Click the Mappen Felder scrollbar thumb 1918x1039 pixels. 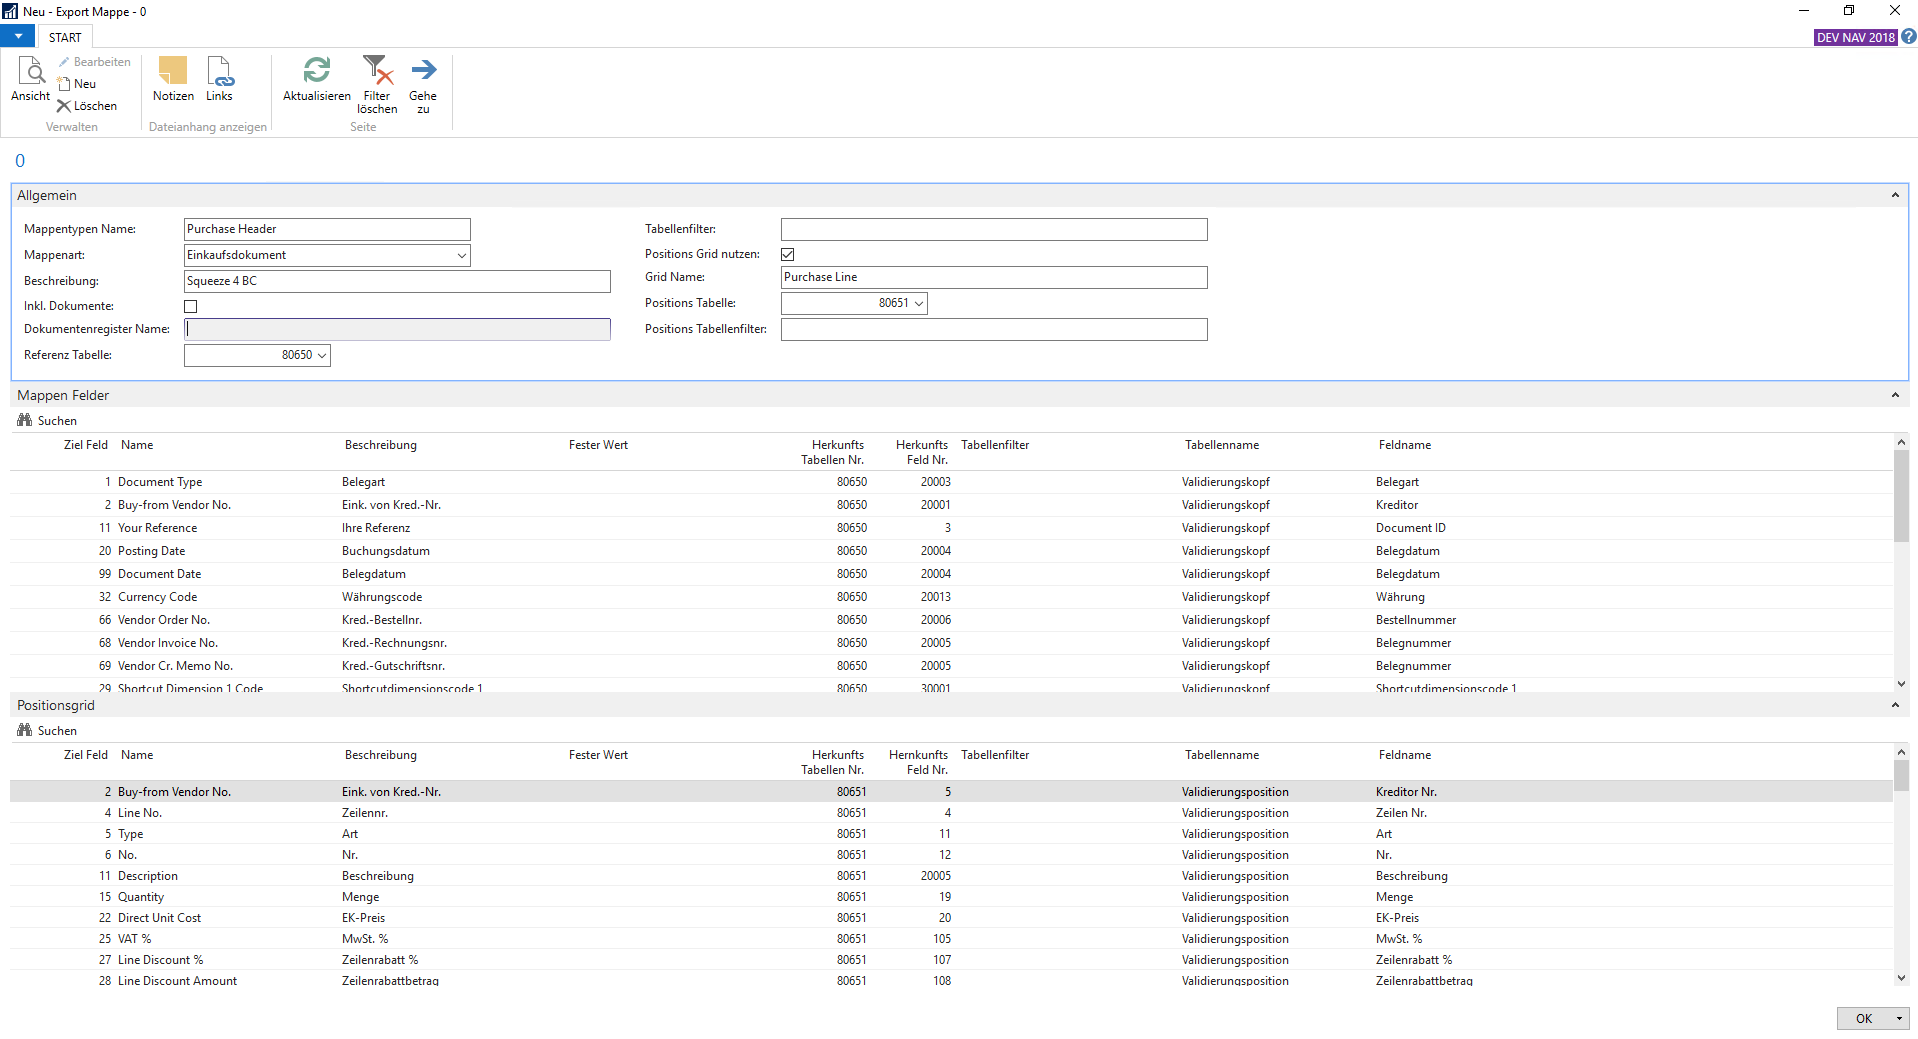[1901, 495]
